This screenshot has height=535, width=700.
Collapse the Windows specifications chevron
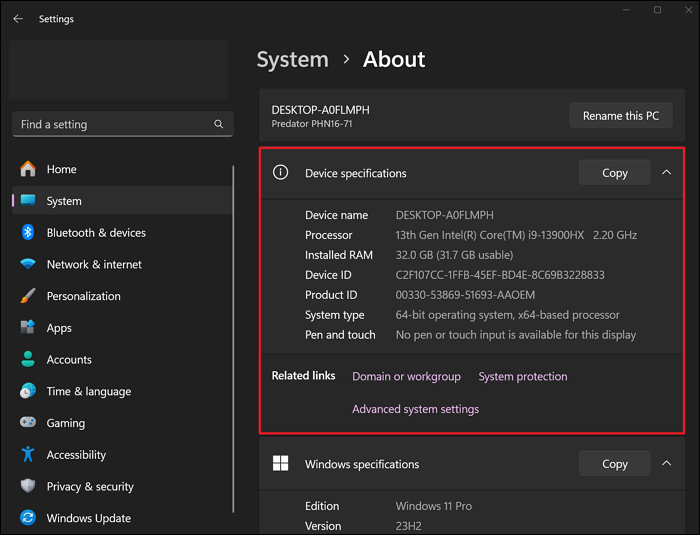pos(667,464)
